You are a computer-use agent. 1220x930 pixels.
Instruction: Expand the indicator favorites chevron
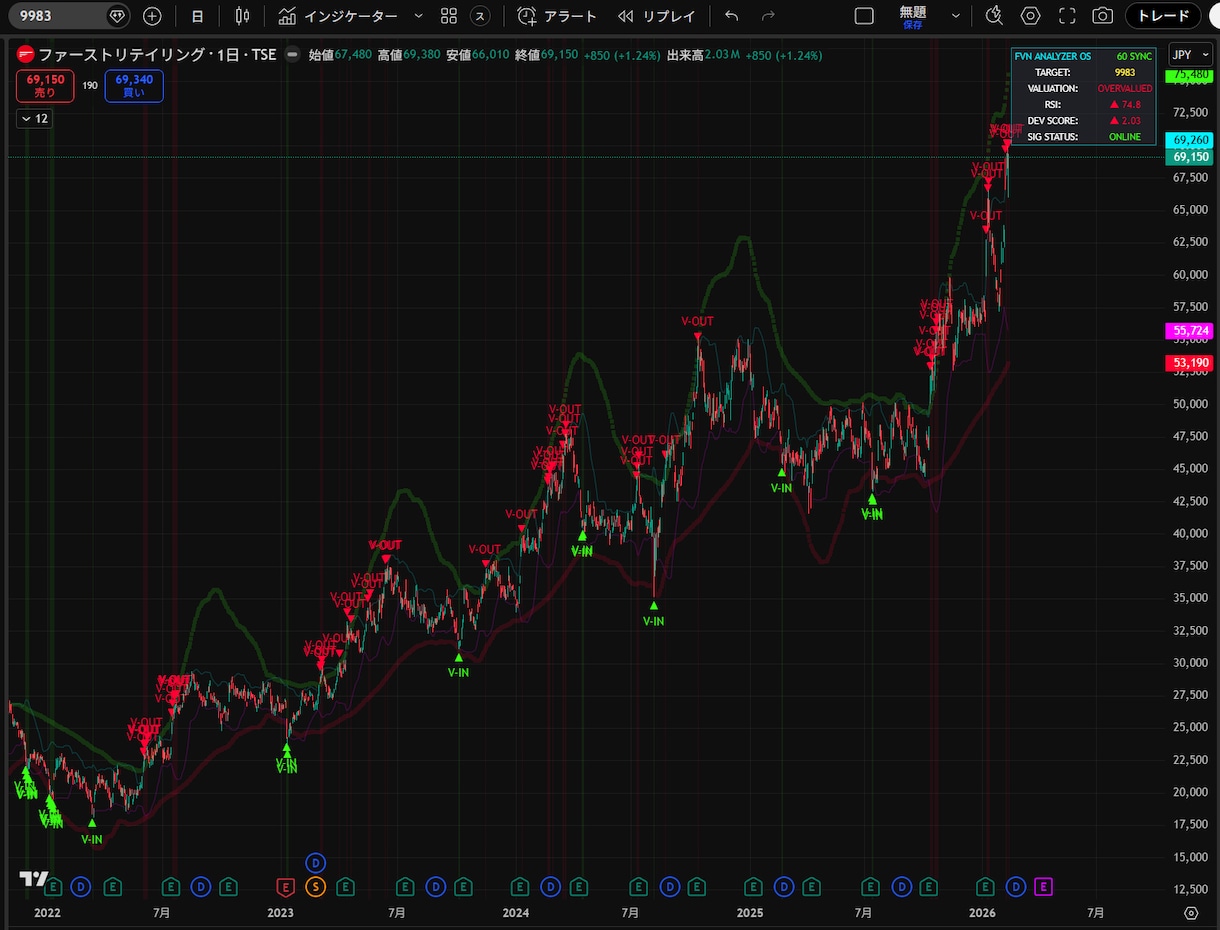418,16
